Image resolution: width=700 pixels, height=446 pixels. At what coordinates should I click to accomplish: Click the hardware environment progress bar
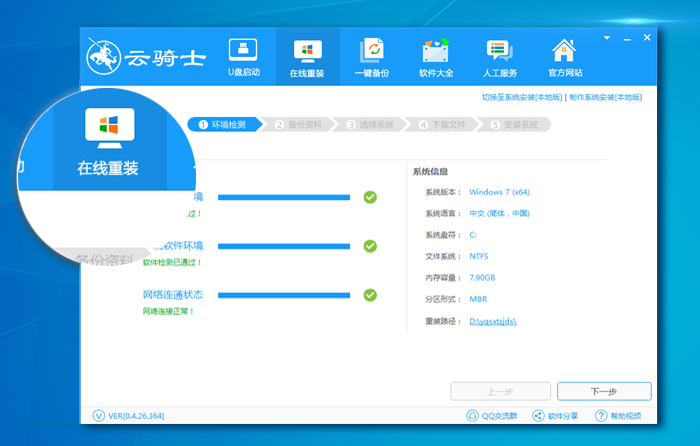coord(284,197)
